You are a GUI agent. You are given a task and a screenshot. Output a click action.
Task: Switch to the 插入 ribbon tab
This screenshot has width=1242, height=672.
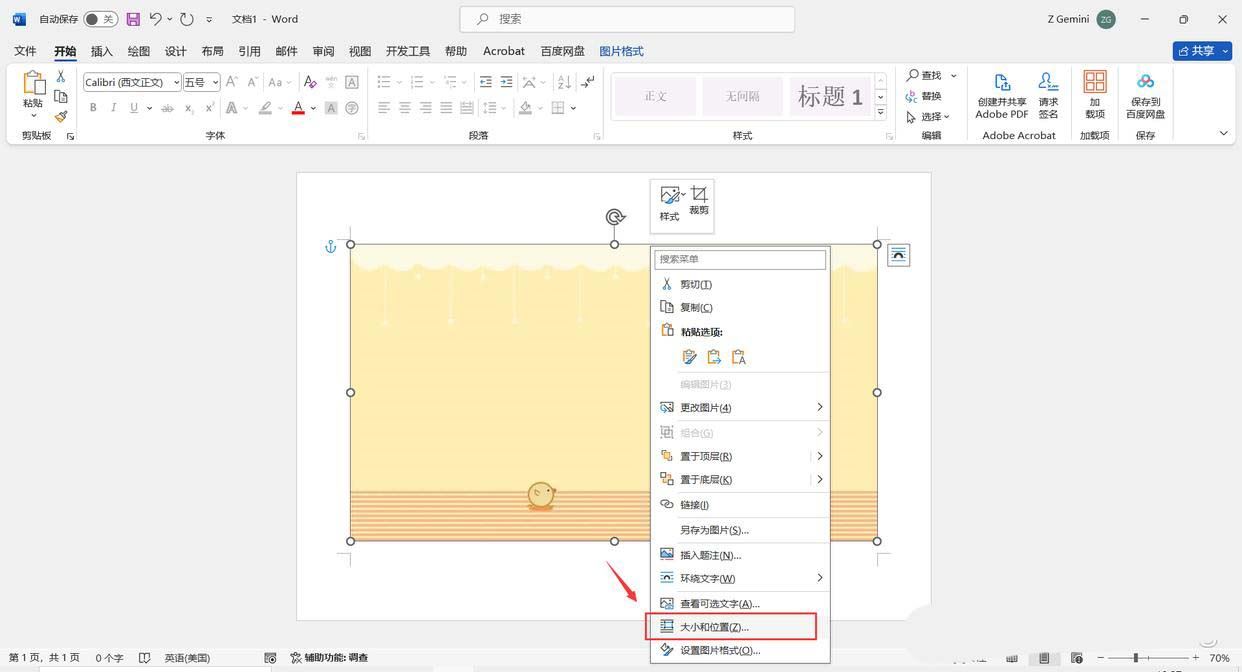(104, 51)
